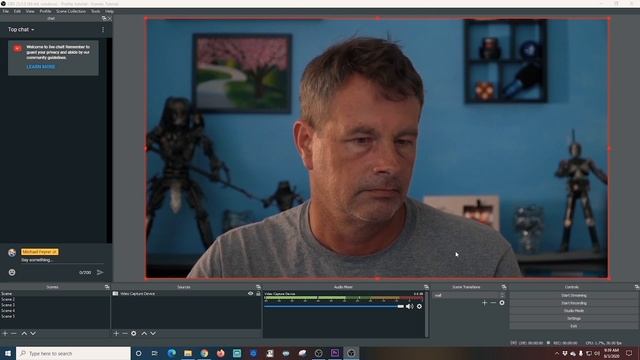Open the File menu
Viewport: 640px width, 360px height.
click(5, 11)
